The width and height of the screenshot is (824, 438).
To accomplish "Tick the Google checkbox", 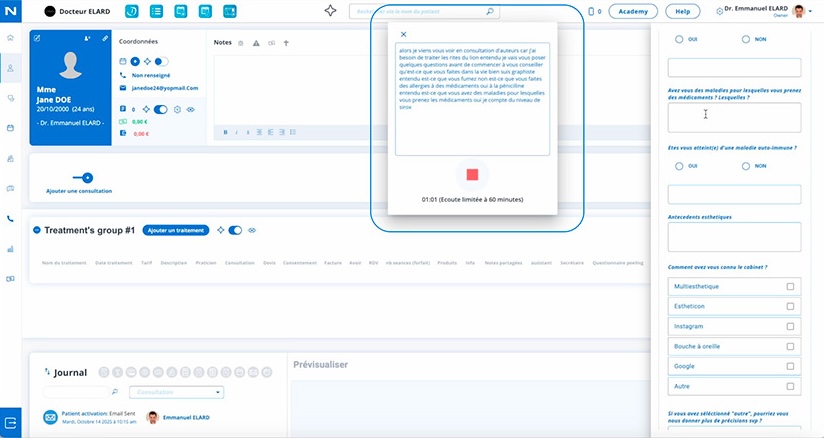I will click(790, 366).
